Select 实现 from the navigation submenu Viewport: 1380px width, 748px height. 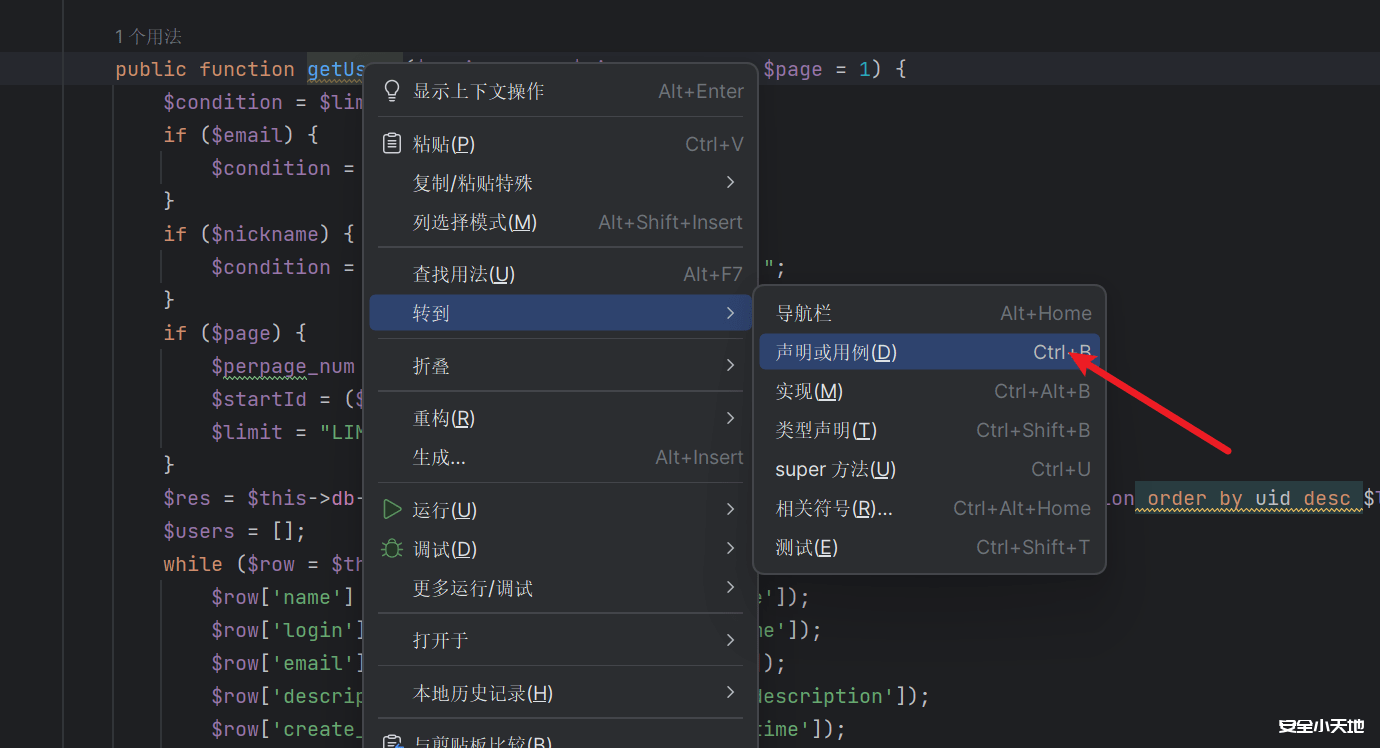[809, 391]
